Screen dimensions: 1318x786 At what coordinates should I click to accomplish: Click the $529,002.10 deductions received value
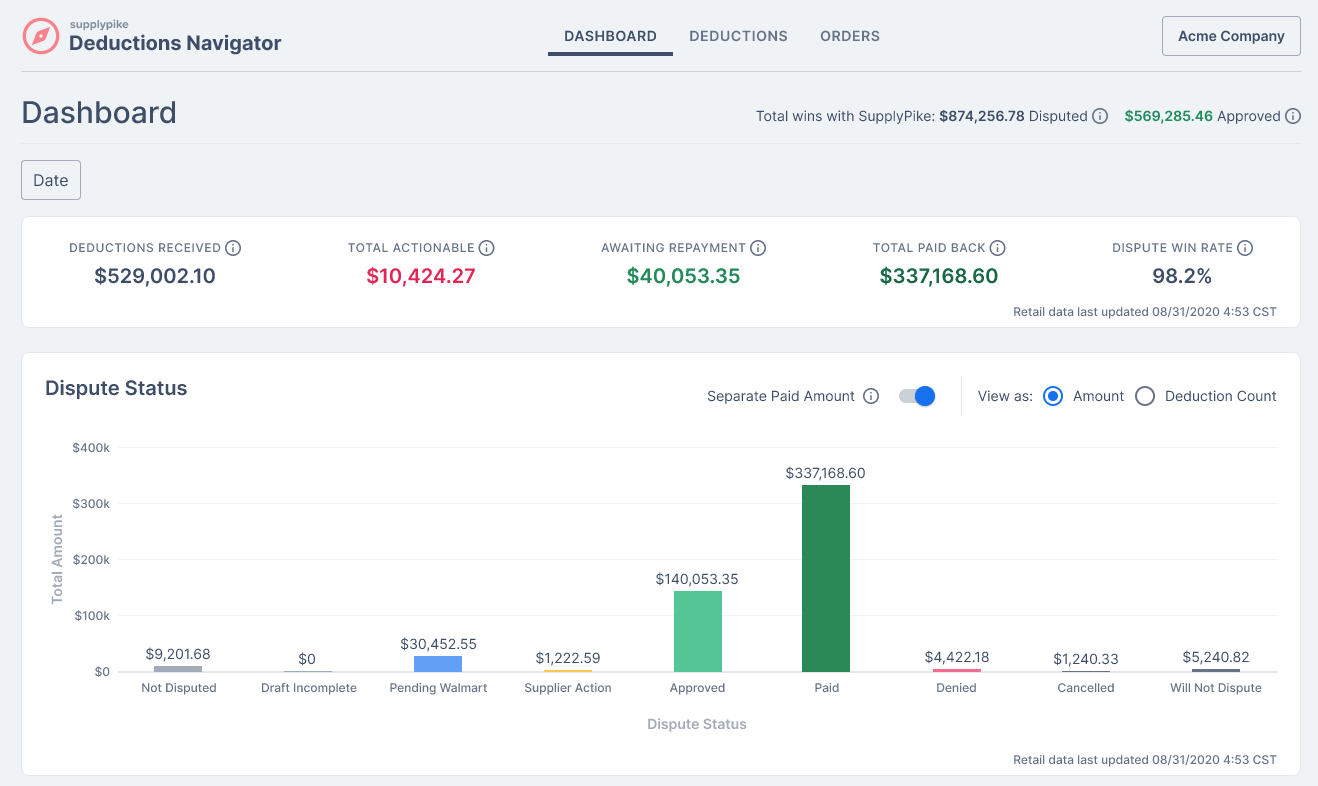pyautogui.click(x=155, y=276)
